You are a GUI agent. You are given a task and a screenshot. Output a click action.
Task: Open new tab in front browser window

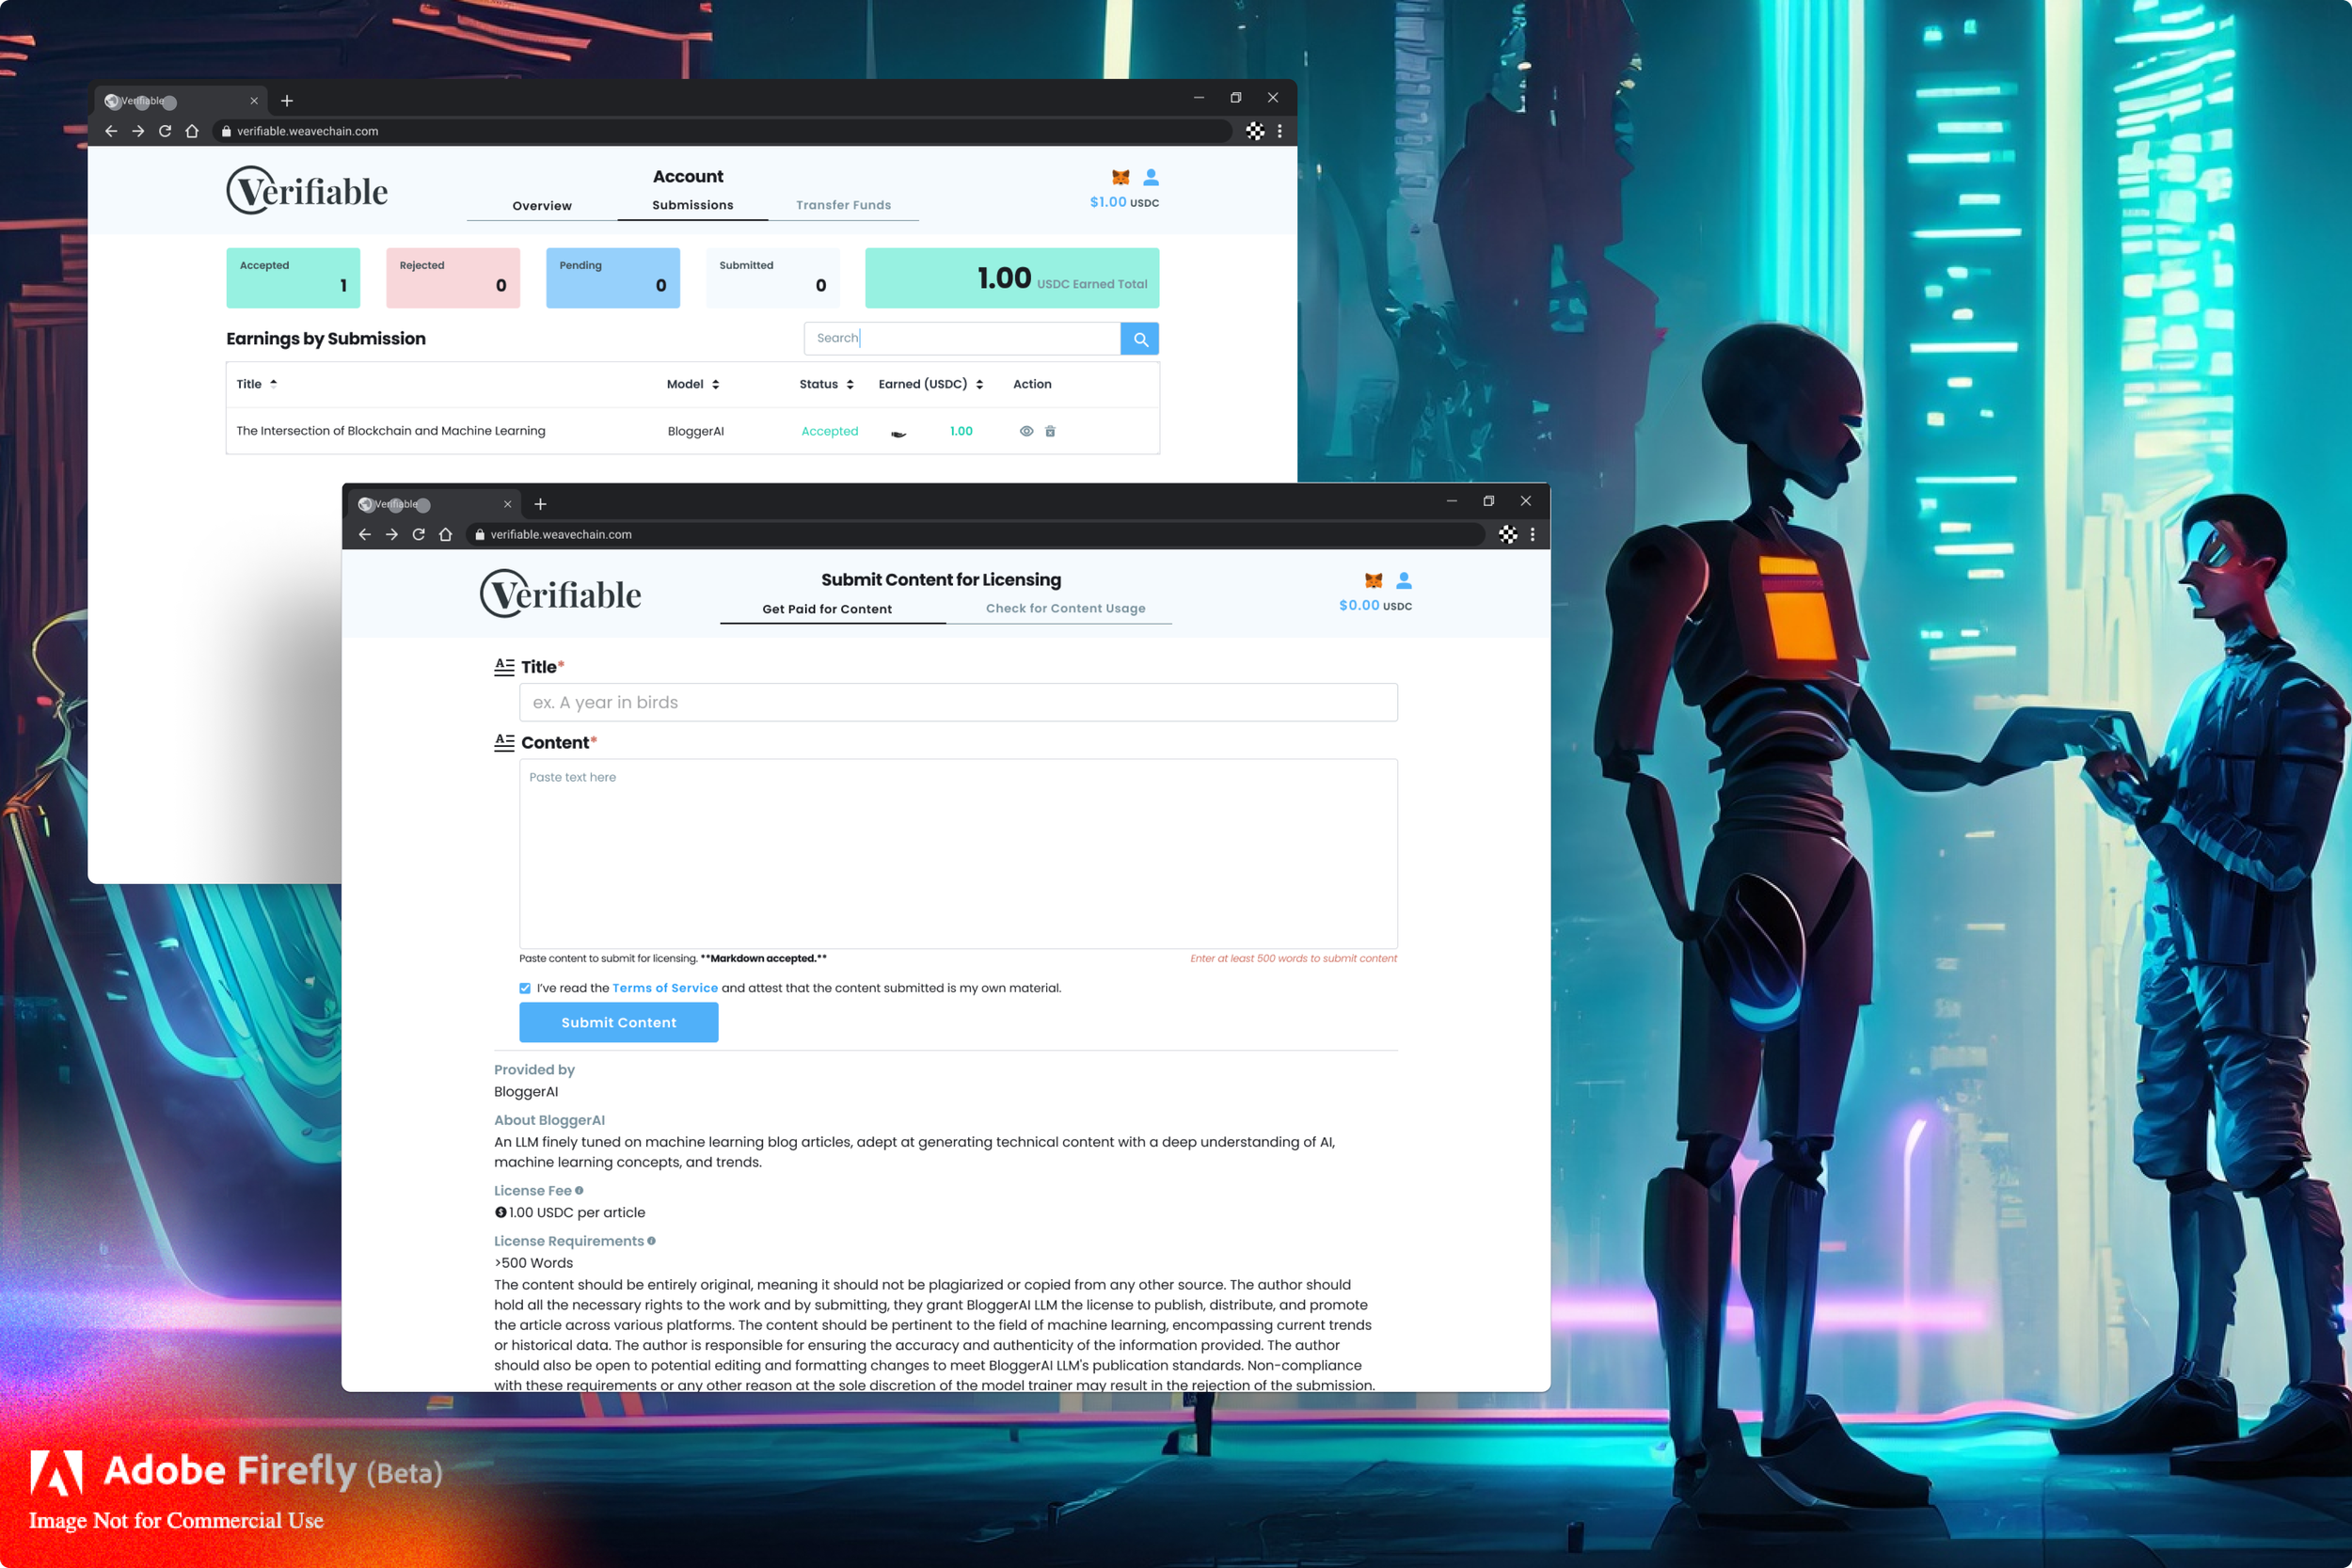point(540,504)
